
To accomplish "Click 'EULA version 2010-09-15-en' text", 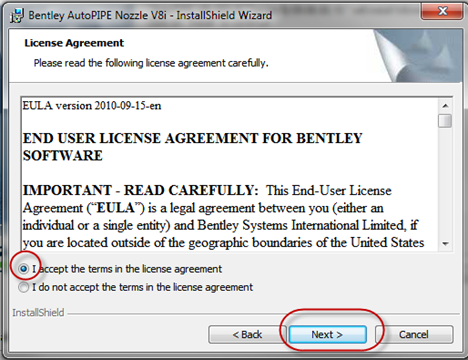I will point(92,106).
